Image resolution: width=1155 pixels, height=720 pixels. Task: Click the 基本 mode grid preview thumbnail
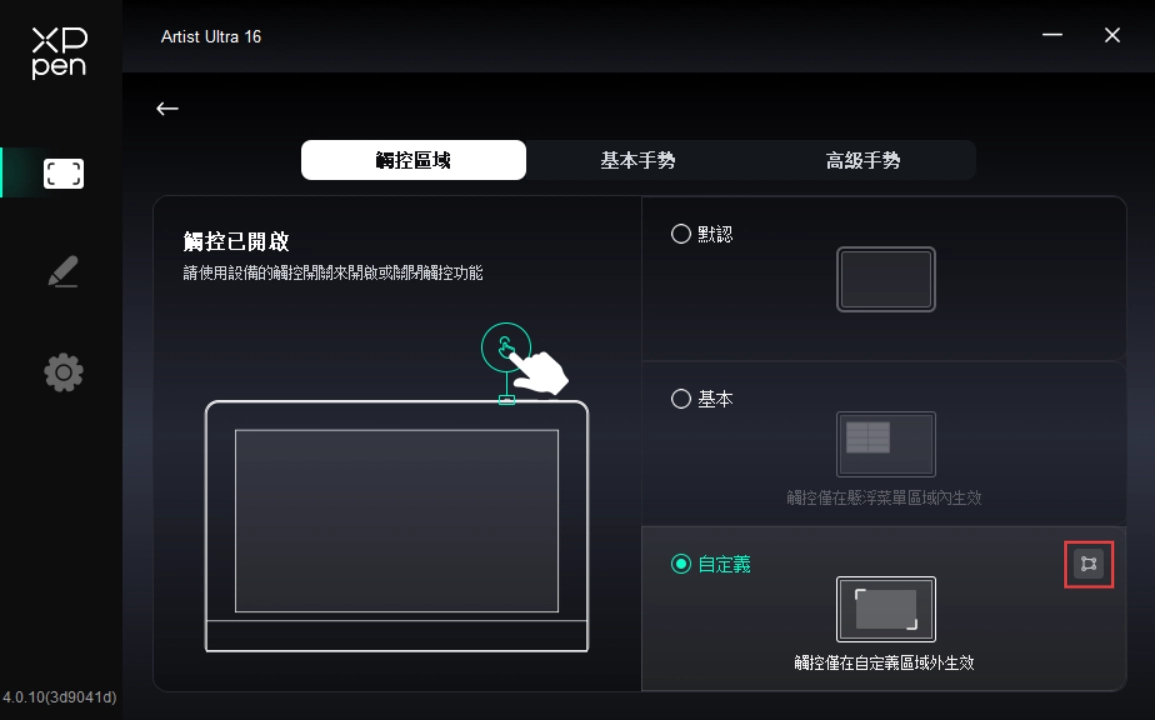pos(886,444)
